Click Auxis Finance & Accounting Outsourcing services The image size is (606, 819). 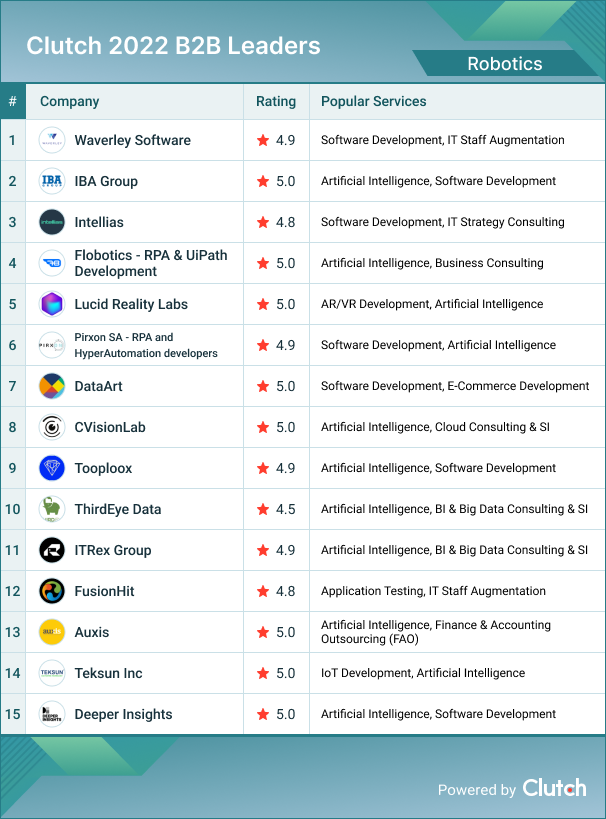pyautogui.click(x=436, y=632)
